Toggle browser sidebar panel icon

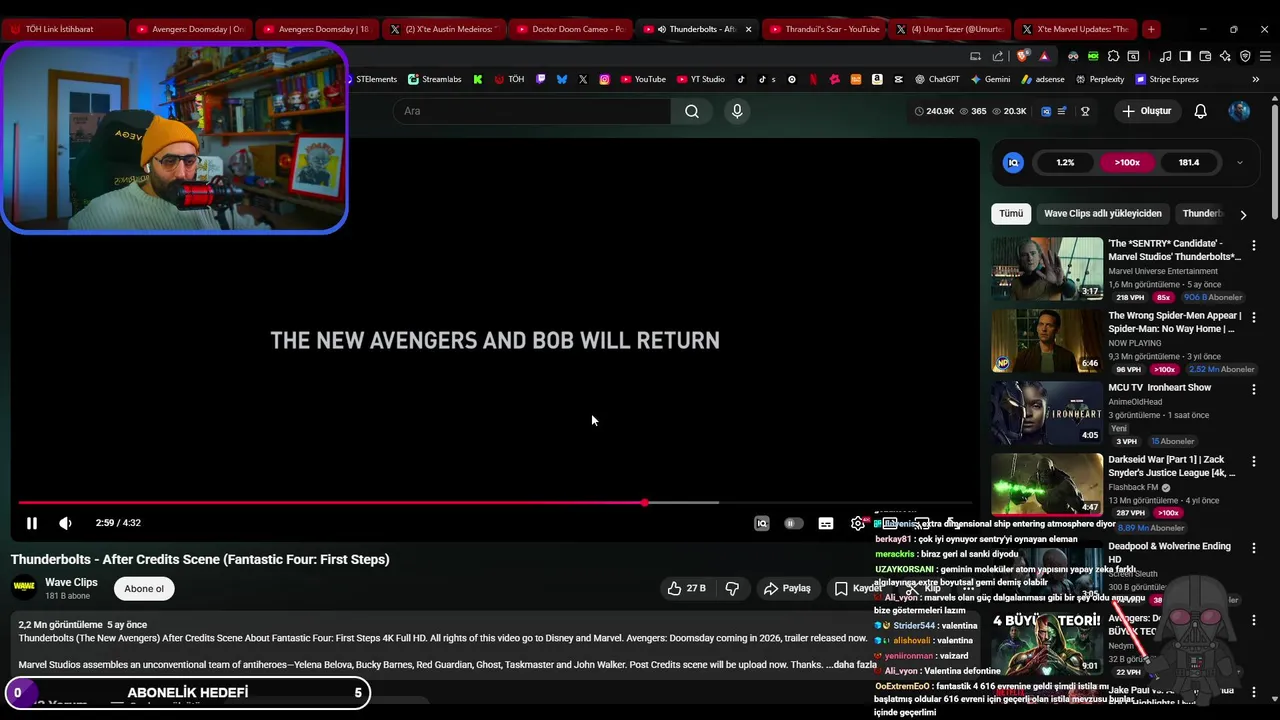(1185, 56)
